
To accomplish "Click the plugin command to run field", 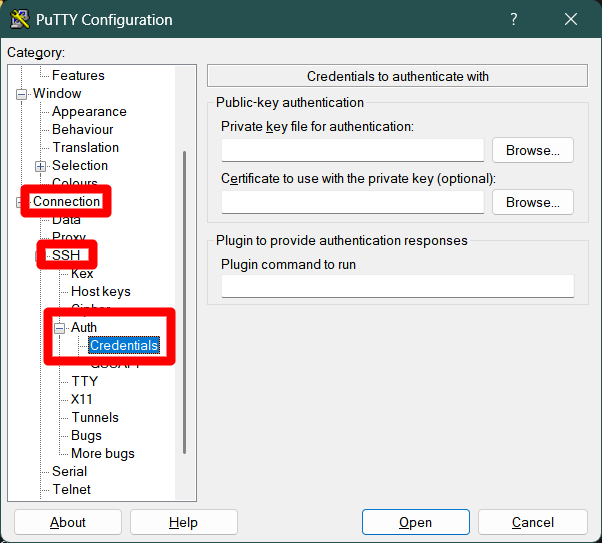I will pos(398,286).
